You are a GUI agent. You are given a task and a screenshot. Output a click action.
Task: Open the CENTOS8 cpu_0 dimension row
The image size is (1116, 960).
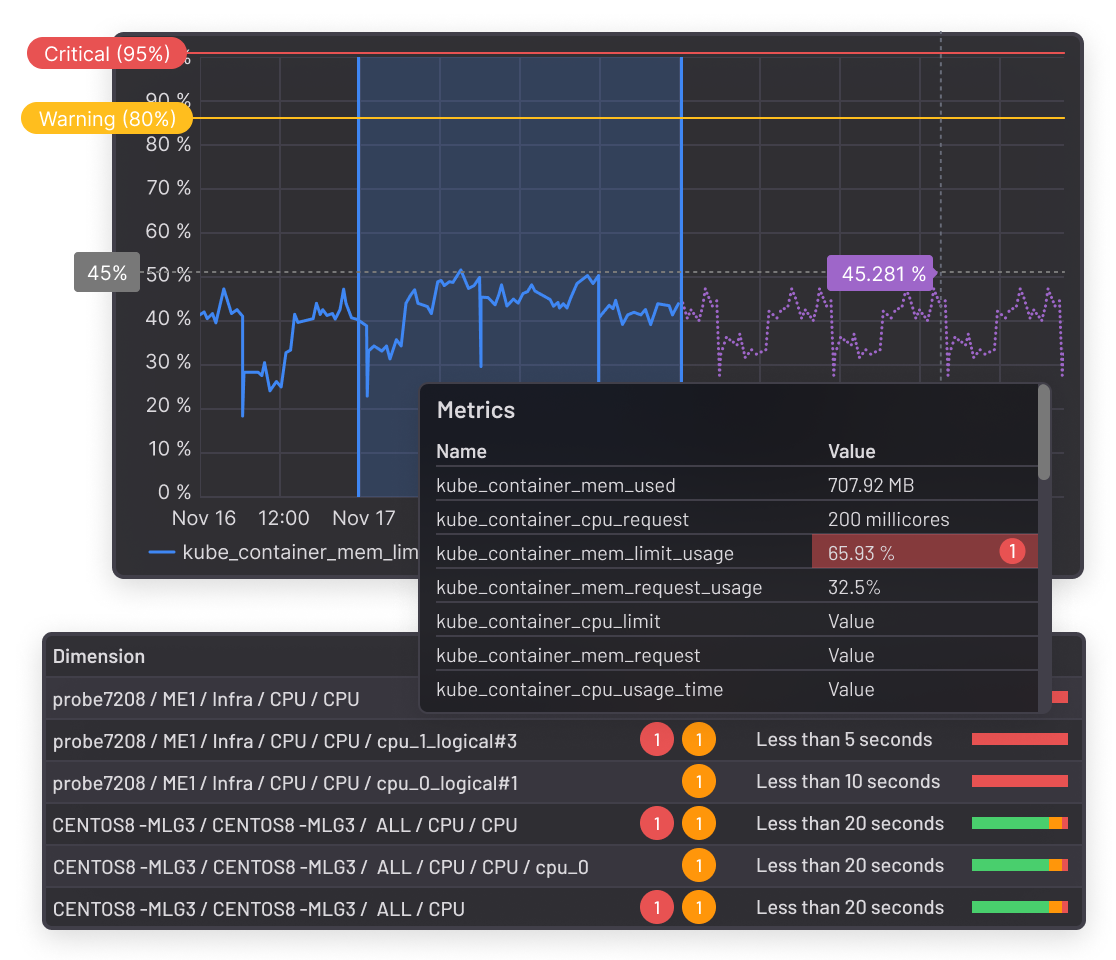pyautogui.click(x=320, y=867)
